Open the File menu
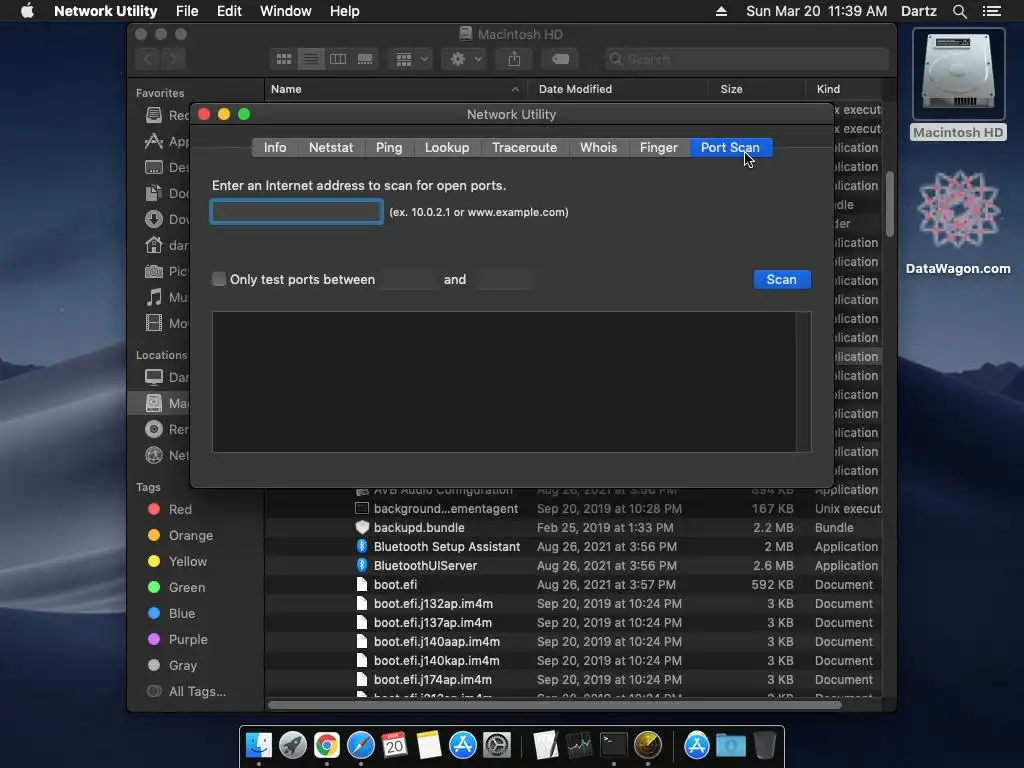This screenshot has width=1024, height=768. tap(187, 11)
